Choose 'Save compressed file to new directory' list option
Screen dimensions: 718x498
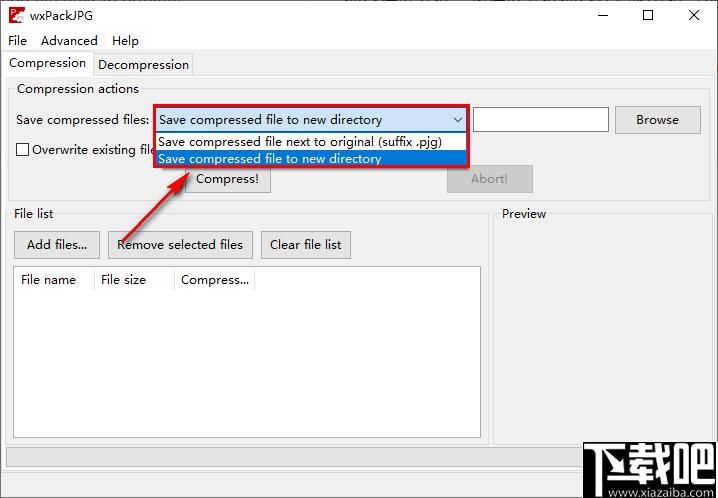click(311, 159)
